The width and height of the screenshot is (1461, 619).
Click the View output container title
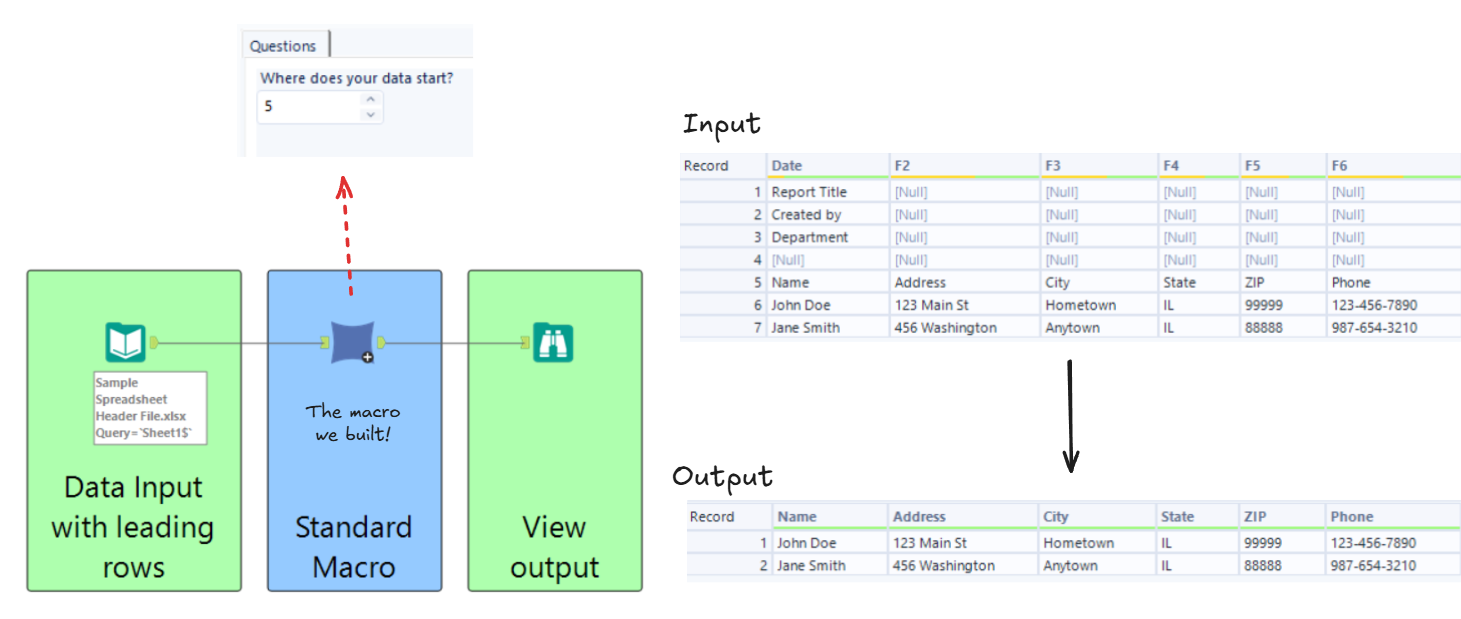click(554, 547)
